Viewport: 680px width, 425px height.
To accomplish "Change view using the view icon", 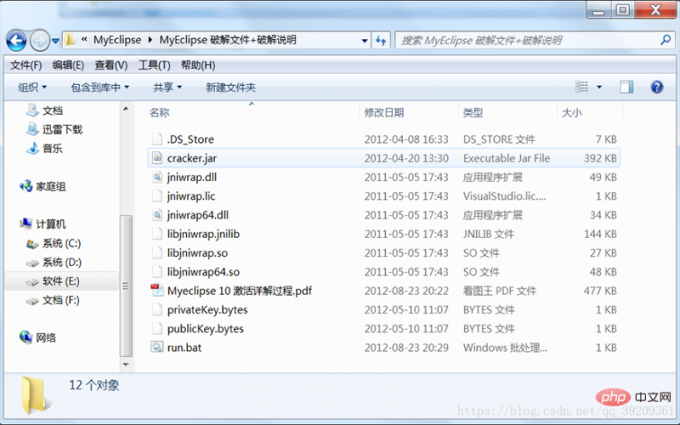I will tap(582, 87).
